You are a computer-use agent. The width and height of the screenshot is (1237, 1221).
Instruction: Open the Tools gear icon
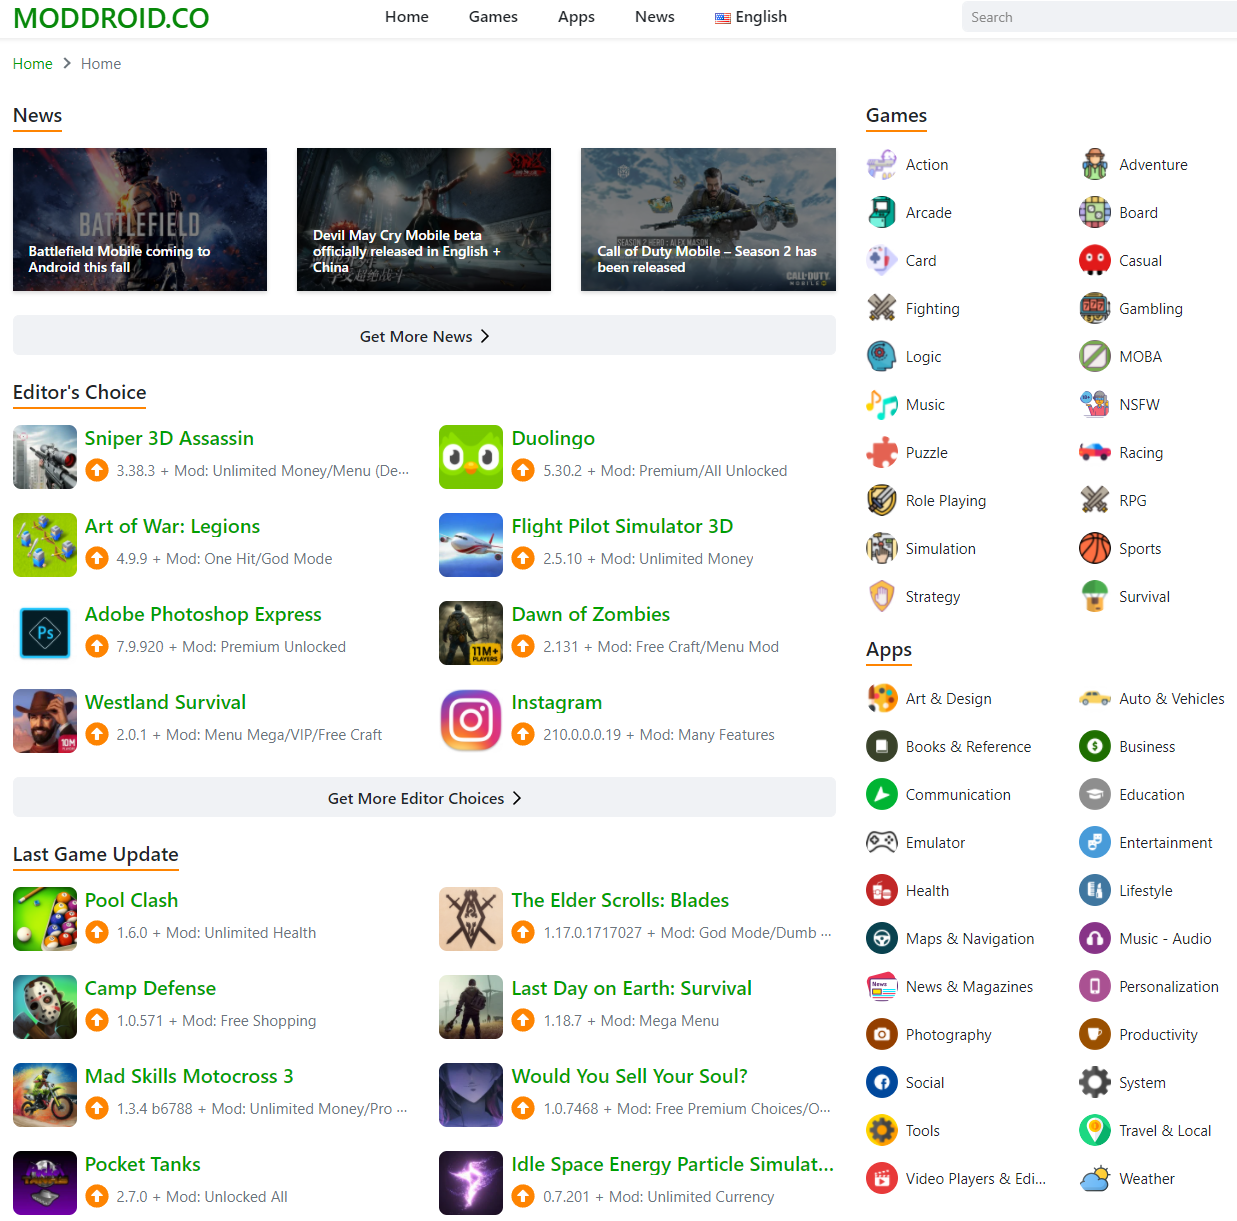[x=881, y=1130]
